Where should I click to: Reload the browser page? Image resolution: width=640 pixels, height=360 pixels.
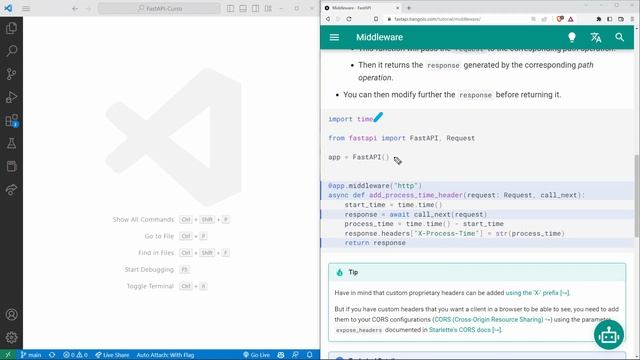point(349,19)
